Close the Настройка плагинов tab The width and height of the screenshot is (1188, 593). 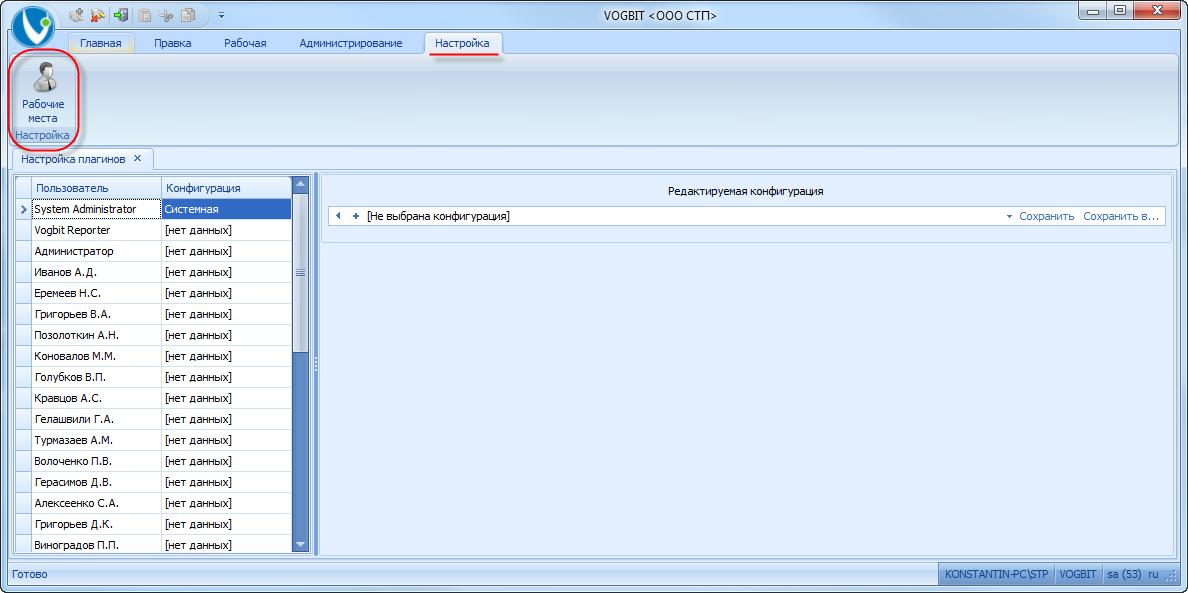click(138, 158)
